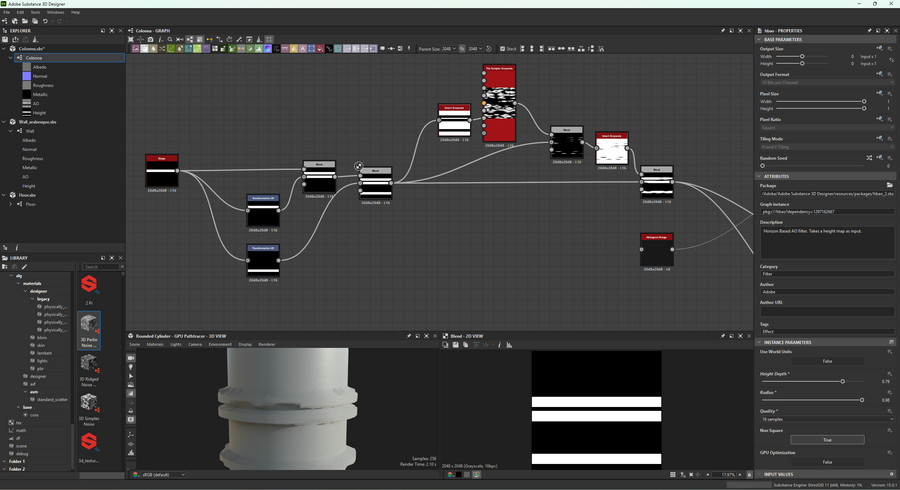Select the 3D Perlin Noise thumbnail
Screen dimensions: 900x490
tap(89, 324)
